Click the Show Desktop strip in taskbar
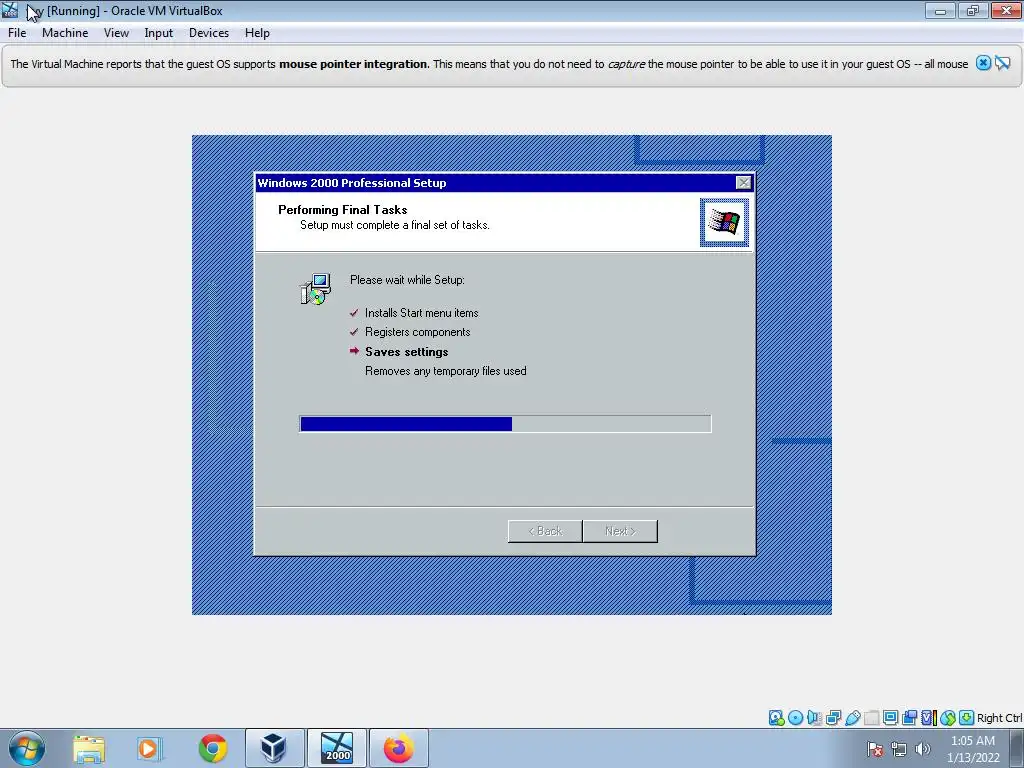Image resolution: width=1024 pixels, height=768 pixels. point(1017,748)
